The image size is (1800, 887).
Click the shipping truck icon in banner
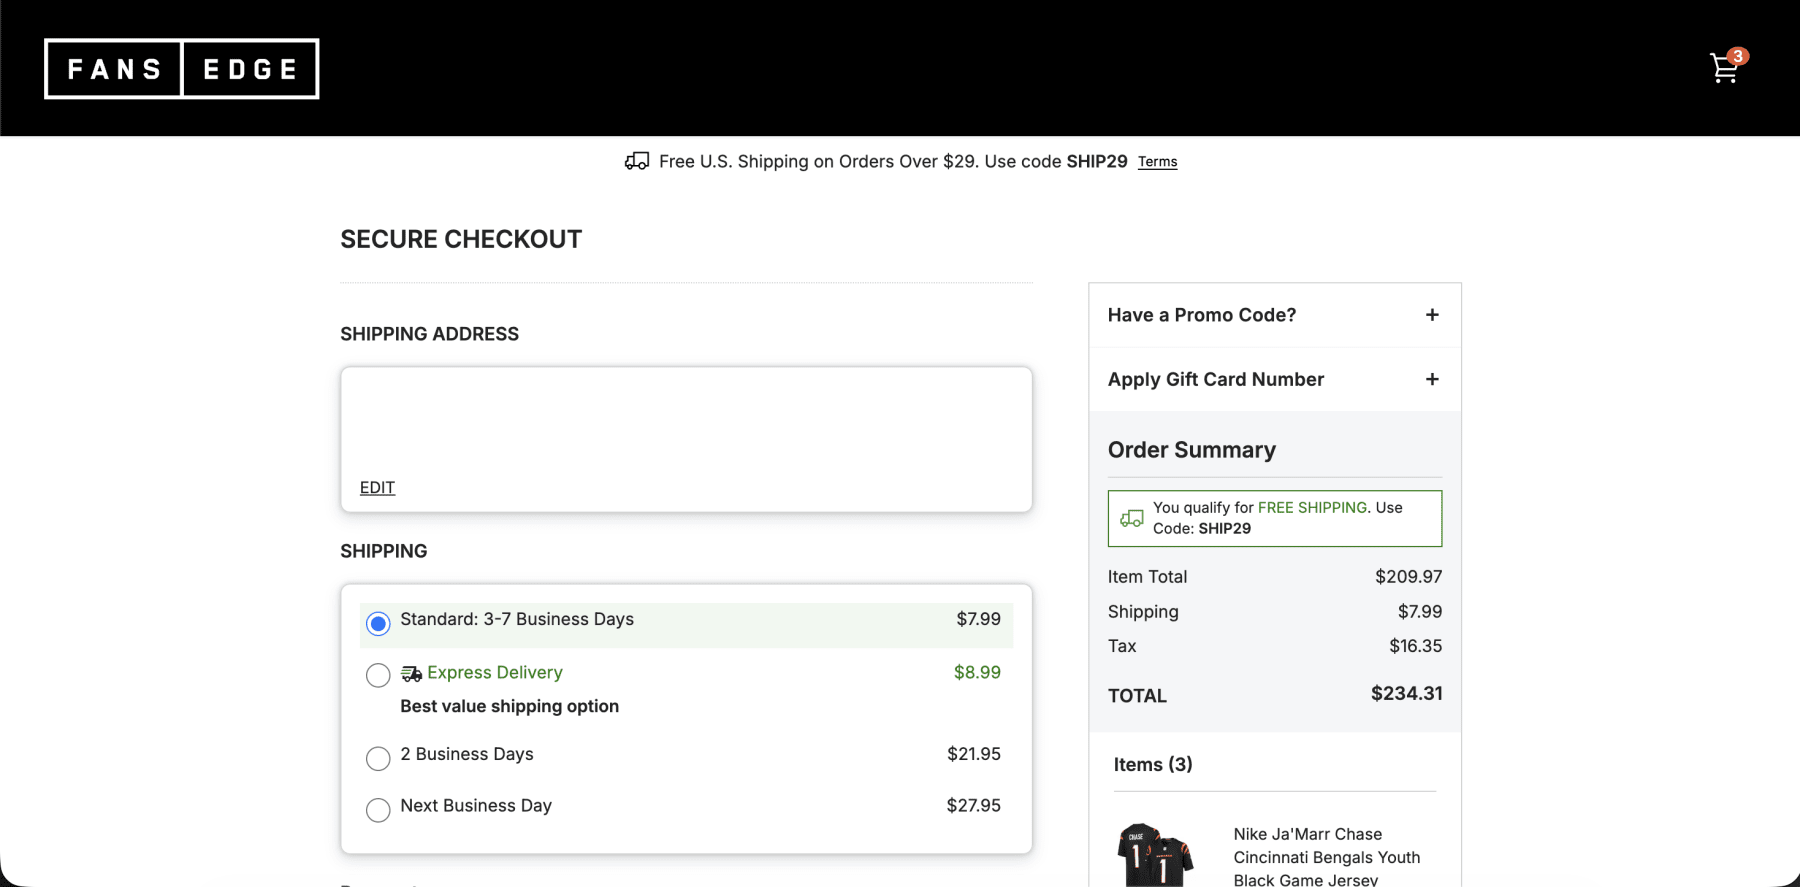click(637, 161)
